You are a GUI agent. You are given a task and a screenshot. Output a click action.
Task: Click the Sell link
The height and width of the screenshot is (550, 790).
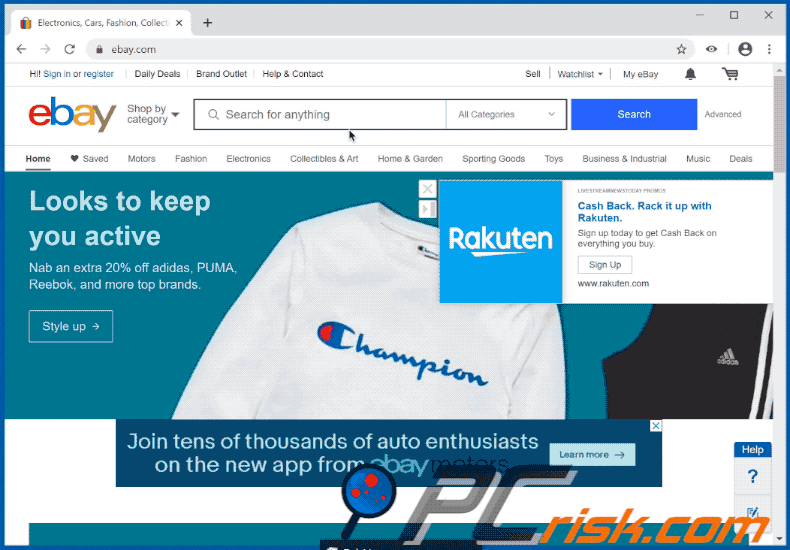tap(533, 74)
